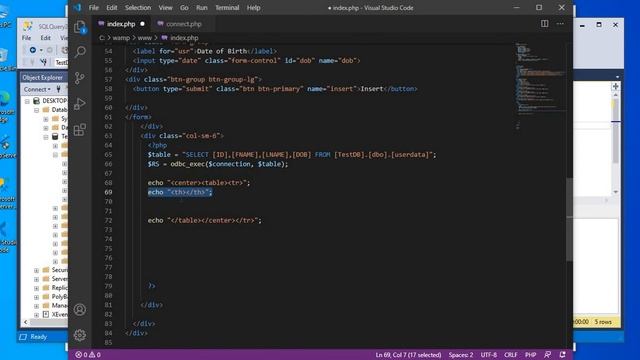This screenshot has height=360, width=640.
Task: Change end of line sequence CRLF
Action: tap(510, 355)
